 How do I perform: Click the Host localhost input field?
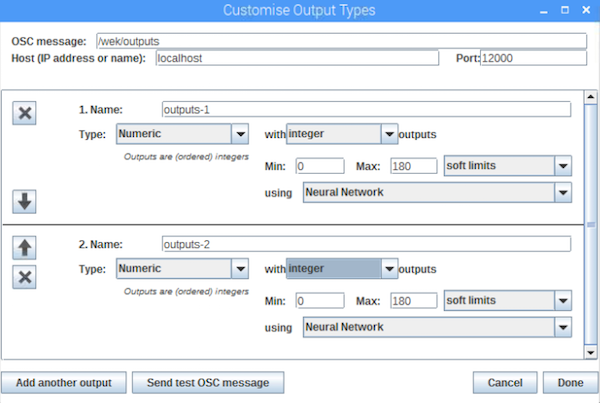297,58
